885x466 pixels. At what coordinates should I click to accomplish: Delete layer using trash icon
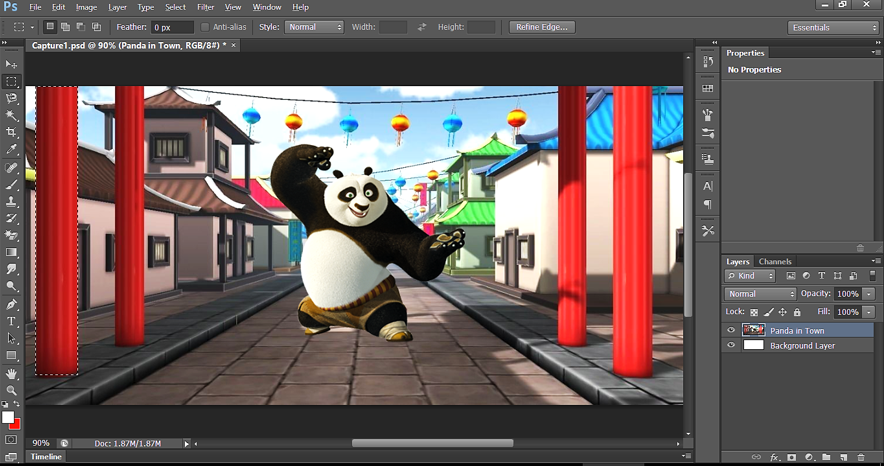(x=861, y=457)
